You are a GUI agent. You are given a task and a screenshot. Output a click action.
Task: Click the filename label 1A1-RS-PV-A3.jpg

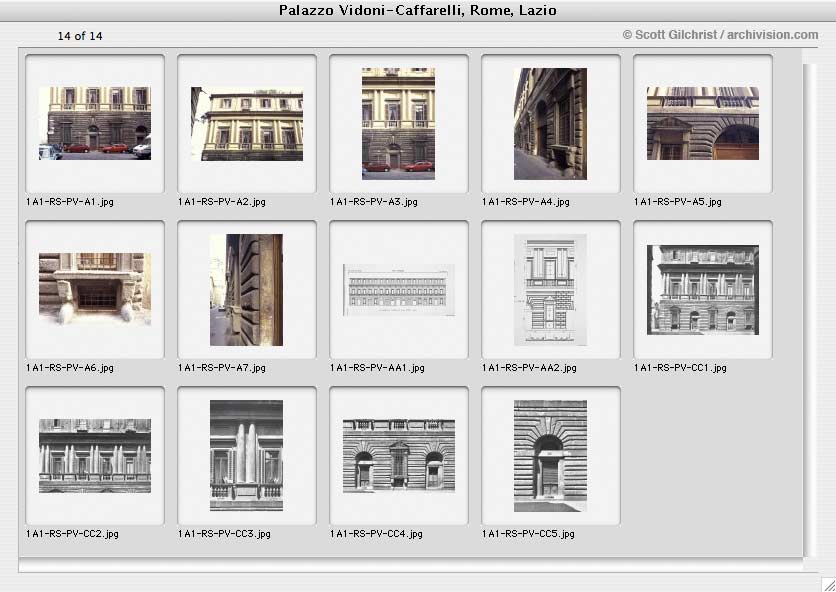(x=374, y=202)
